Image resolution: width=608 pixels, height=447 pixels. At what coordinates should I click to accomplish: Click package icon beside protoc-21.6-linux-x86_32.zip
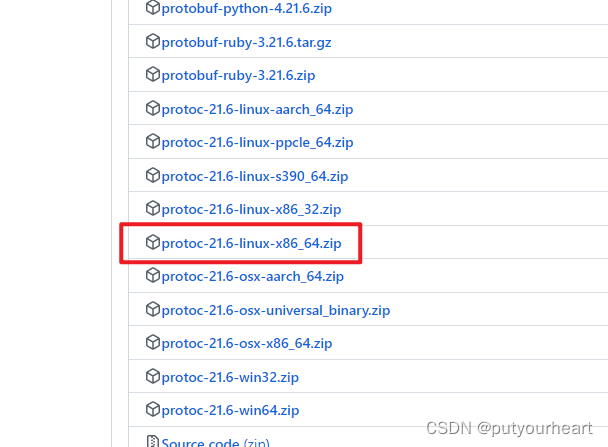[x=153, y=208]
